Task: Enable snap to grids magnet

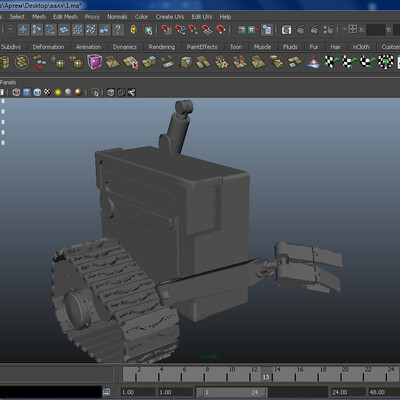Action: coord(166,30)
